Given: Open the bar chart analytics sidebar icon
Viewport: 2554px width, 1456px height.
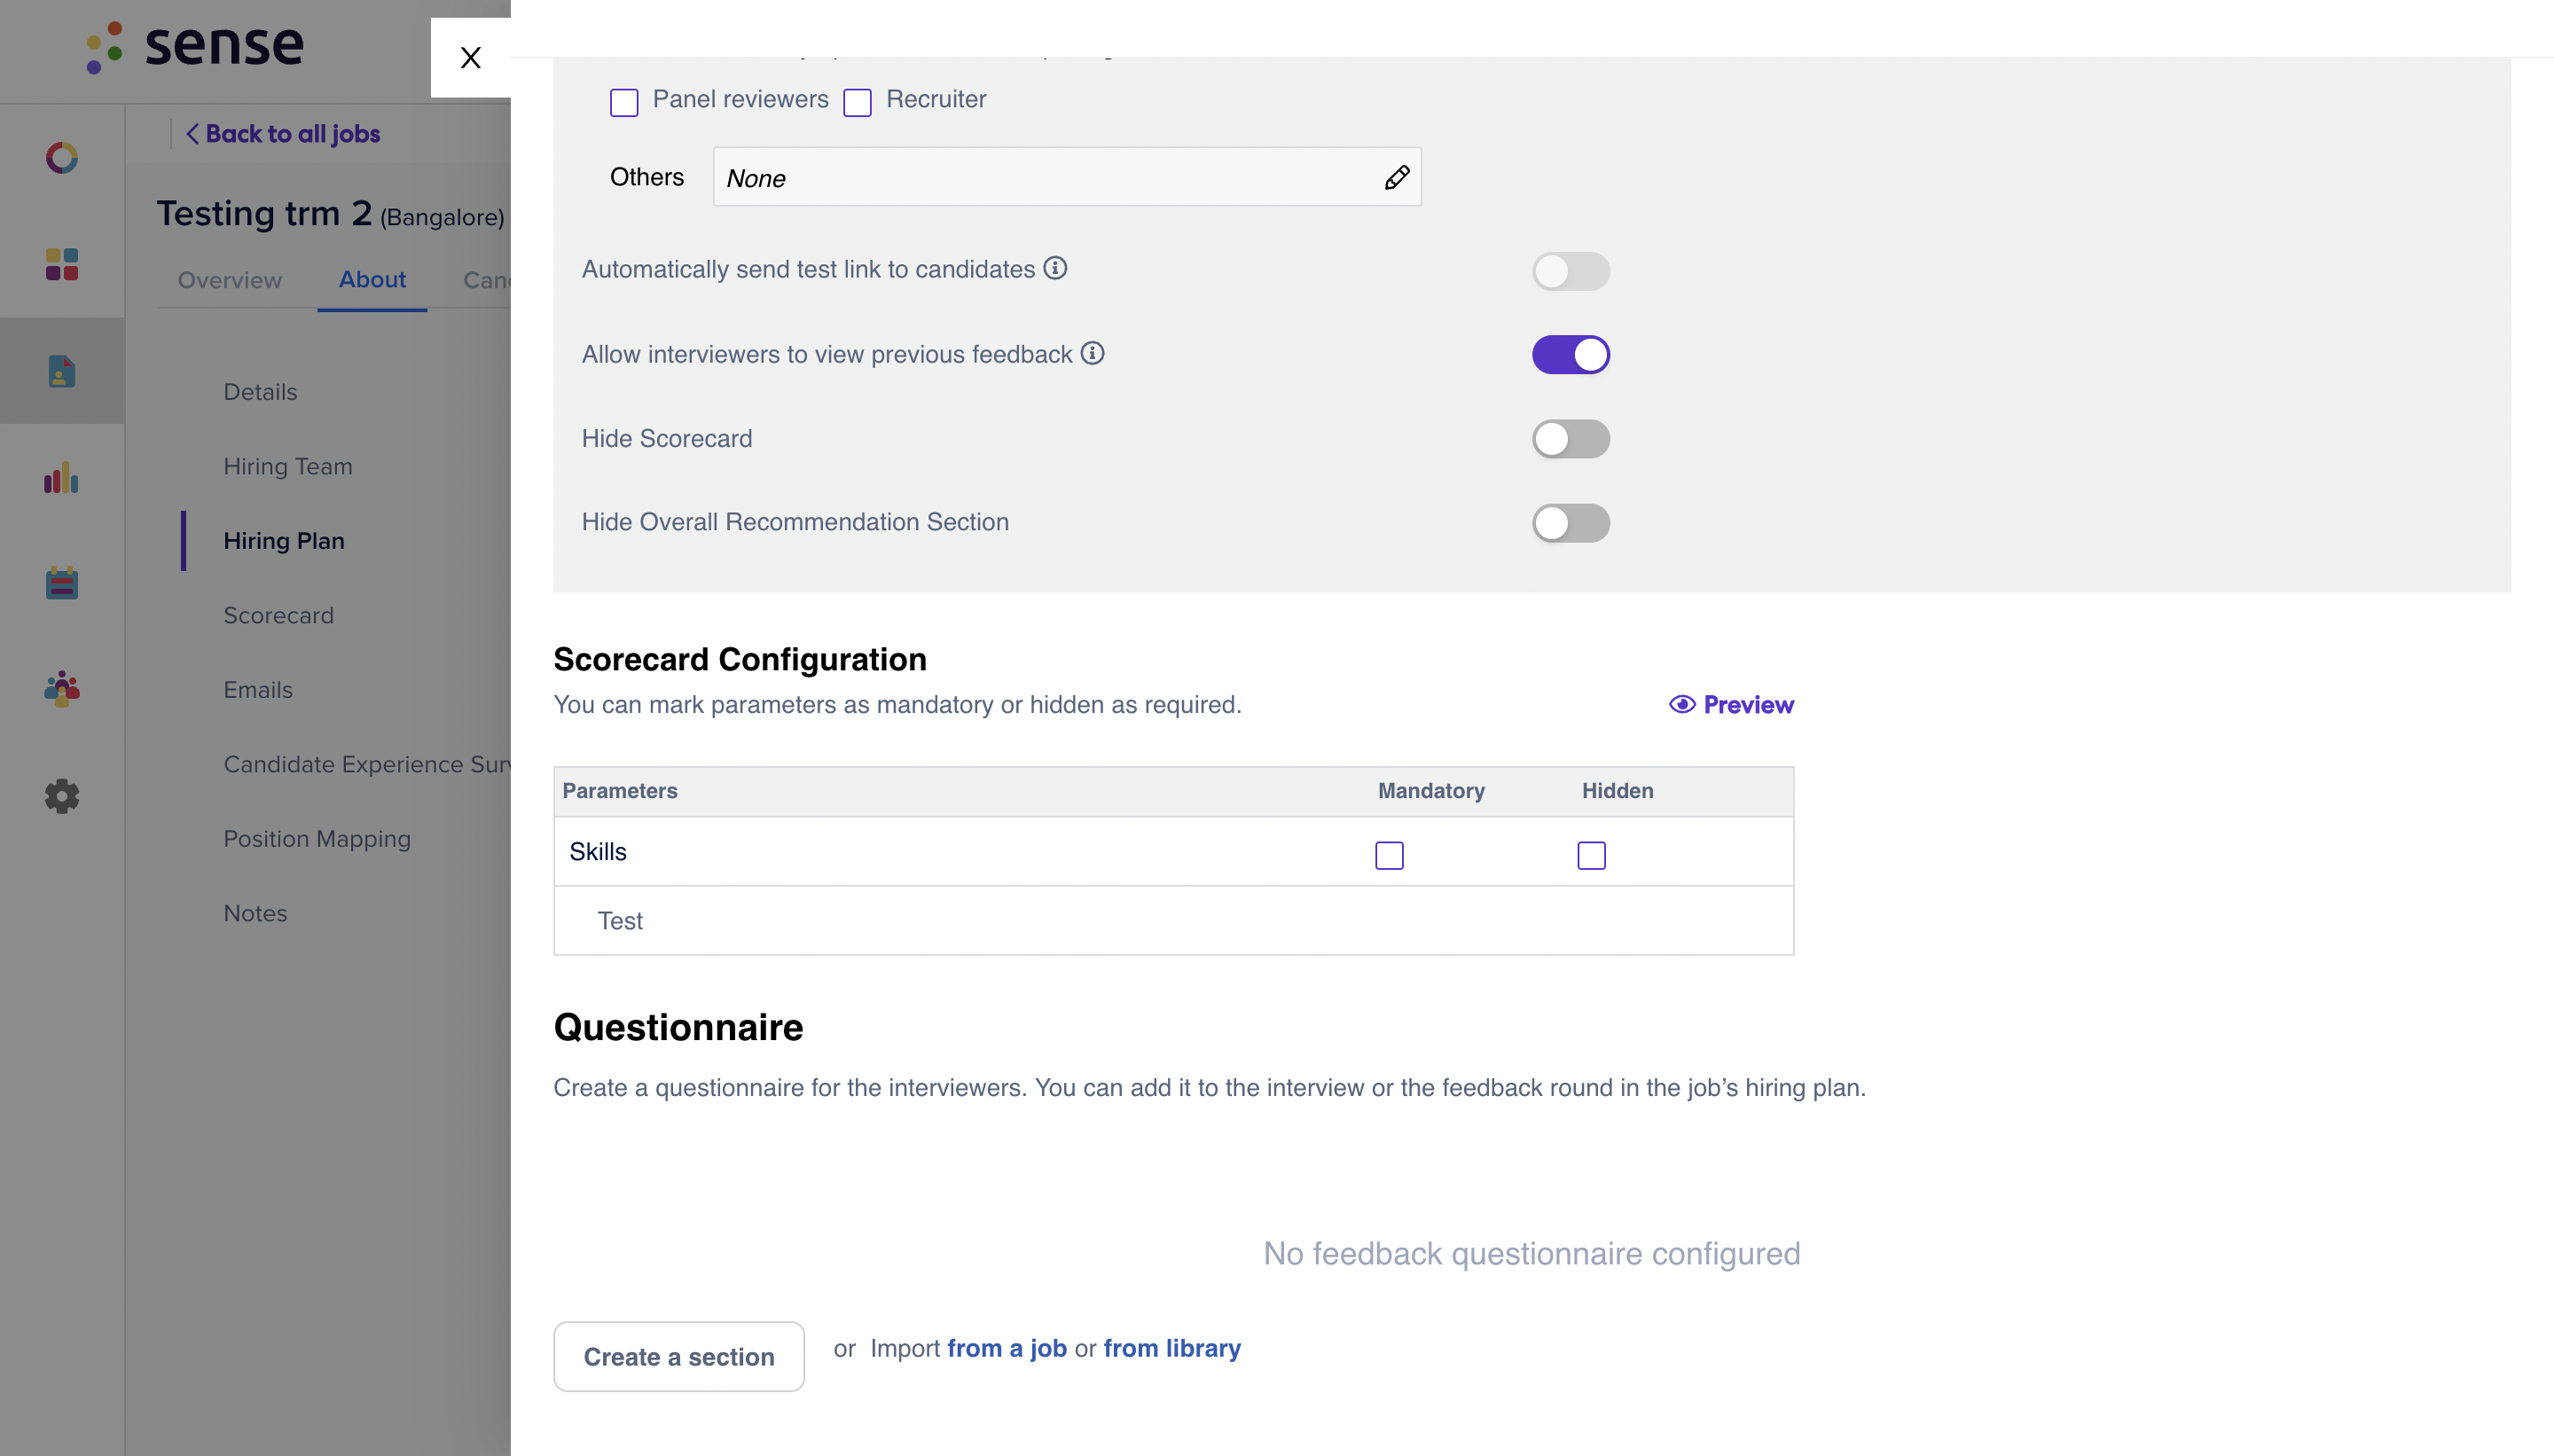Looking at the screenshot, I should [x=62, y=477].
